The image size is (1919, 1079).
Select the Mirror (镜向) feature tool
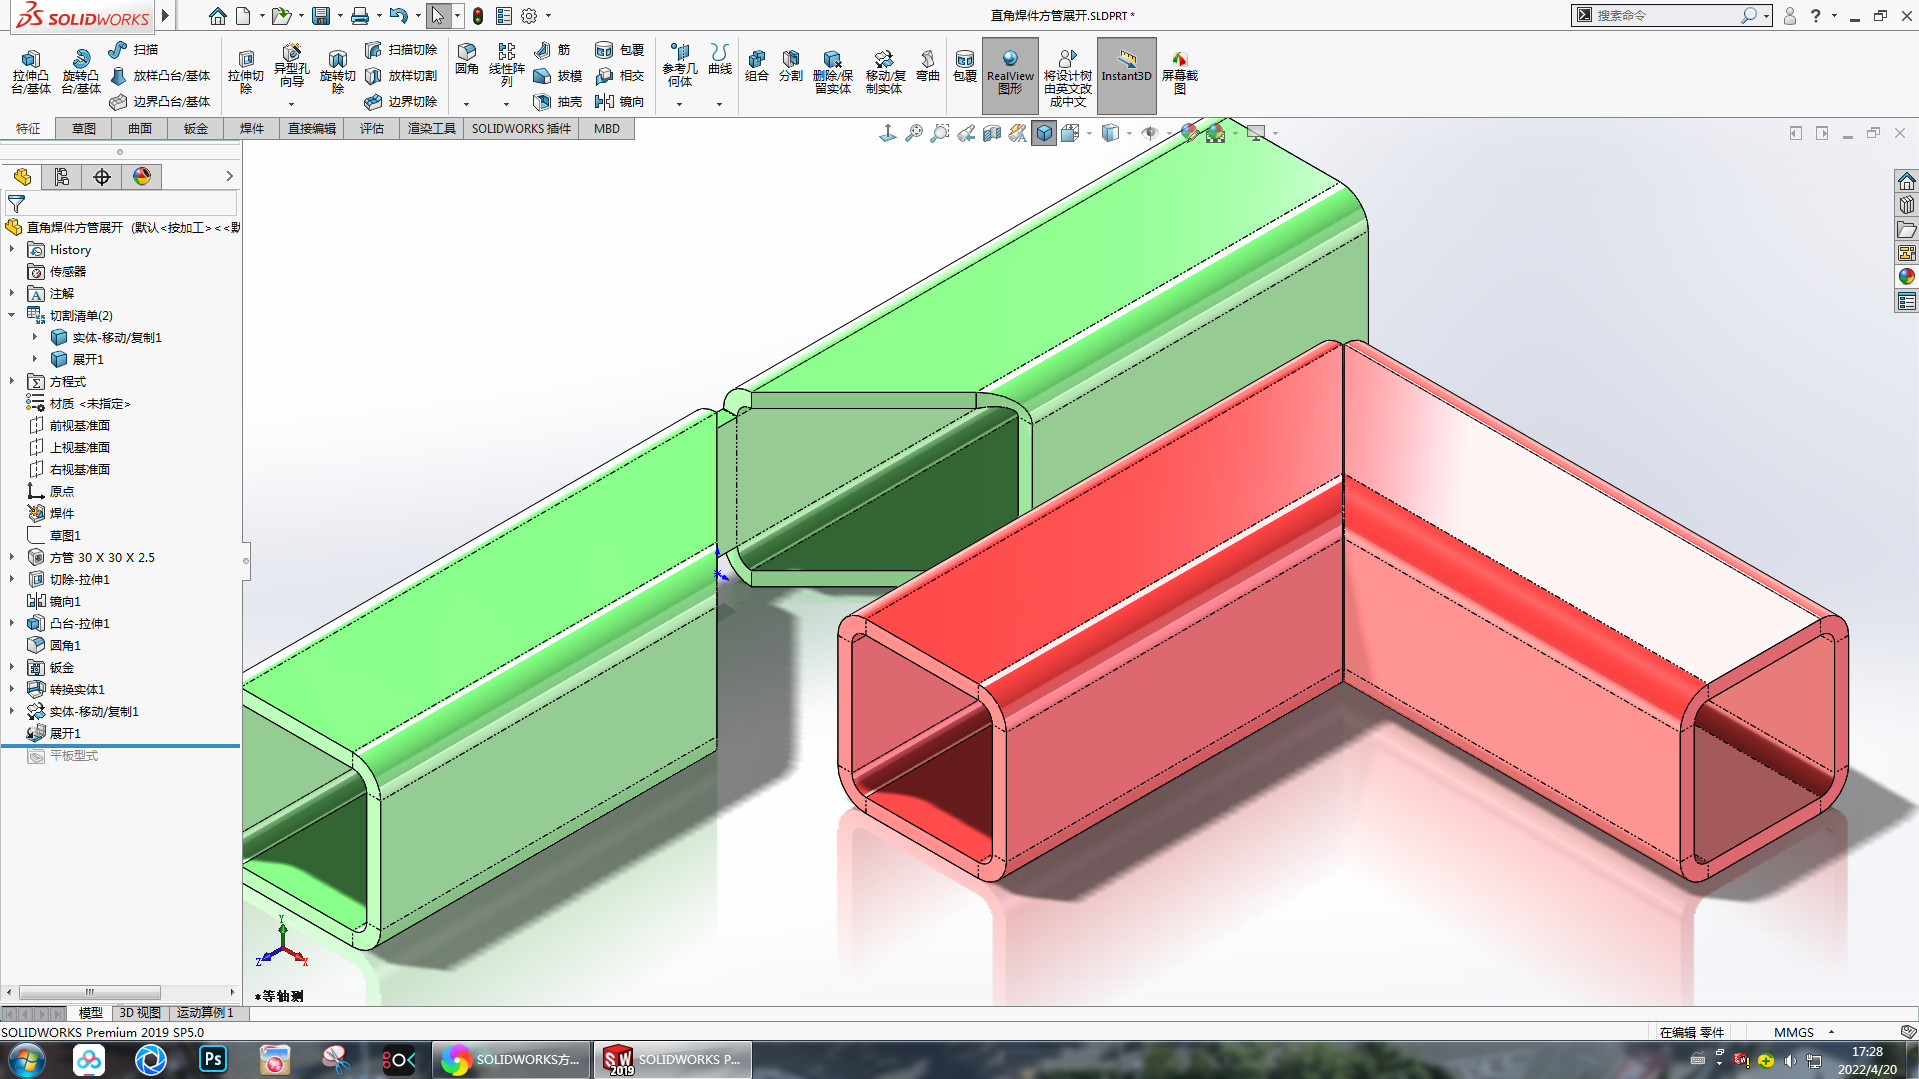point(620,101)
